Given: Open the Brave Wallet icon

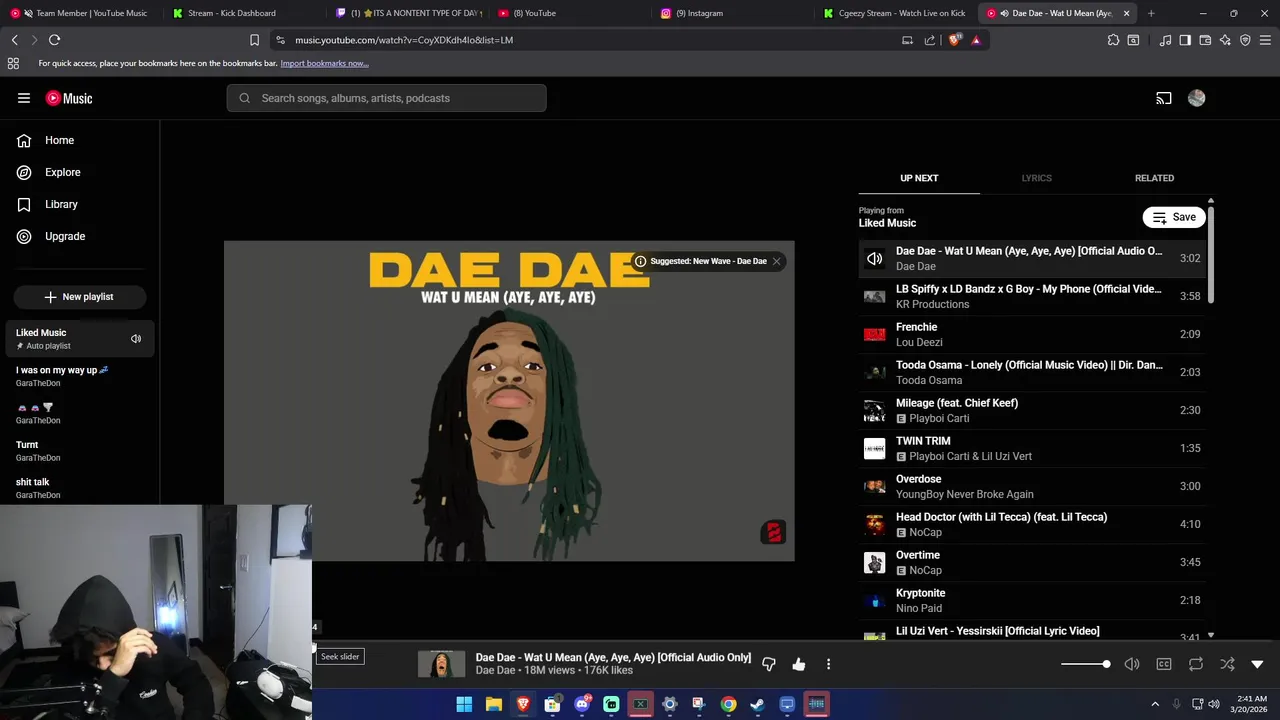Looking at the screenshot, I should pos(1205,40).
